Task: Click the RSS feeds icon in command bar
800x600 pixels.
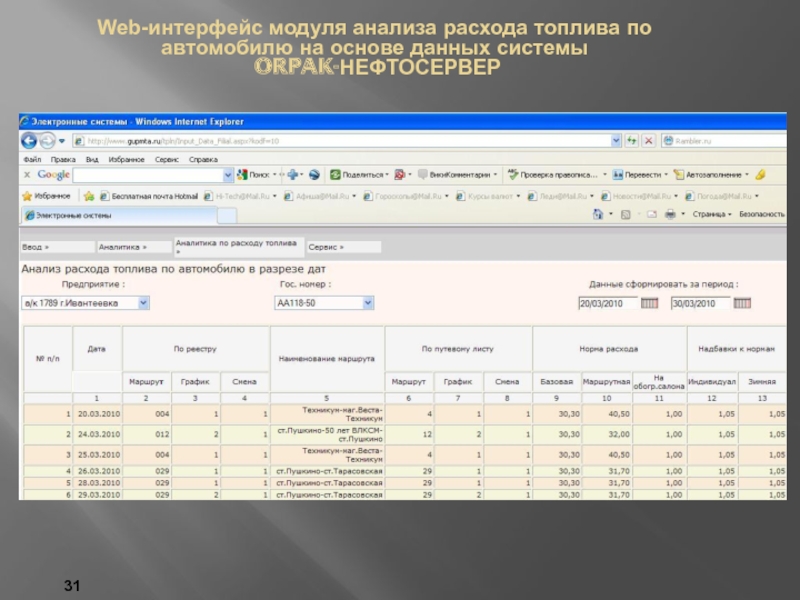Action: (x=626, y=214)
